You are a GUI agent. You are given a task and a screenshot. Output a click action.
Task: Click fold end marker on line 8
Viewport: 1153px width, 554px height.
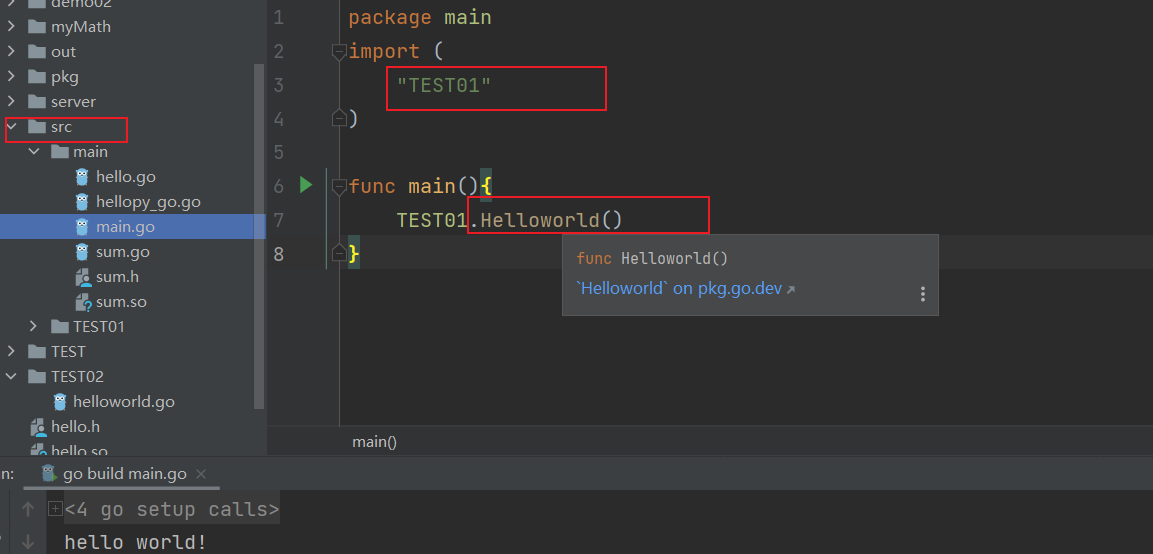point(339,253)
